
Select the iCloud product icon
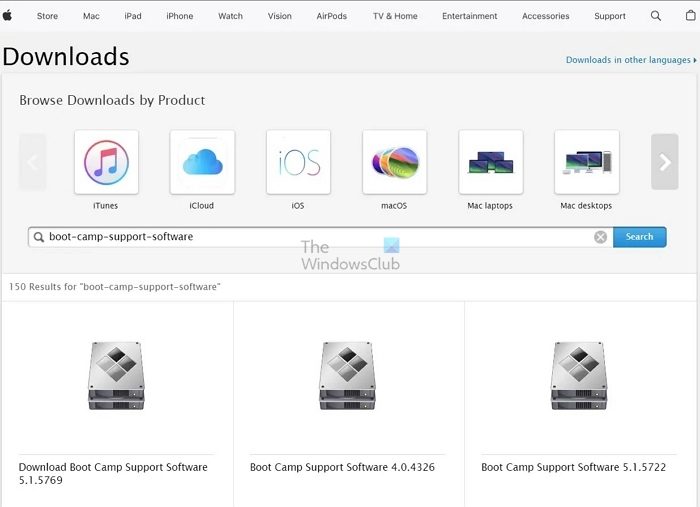pyautogui.click(x=202, y=162)
